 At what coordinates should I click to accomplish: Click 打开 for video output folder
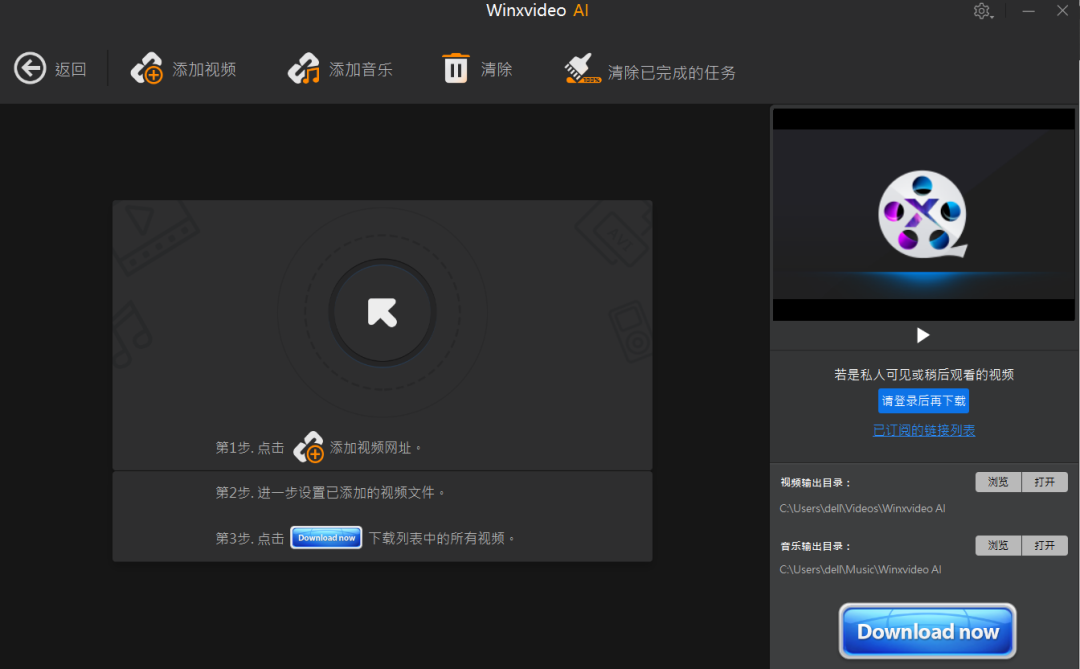pos(1044,482)
